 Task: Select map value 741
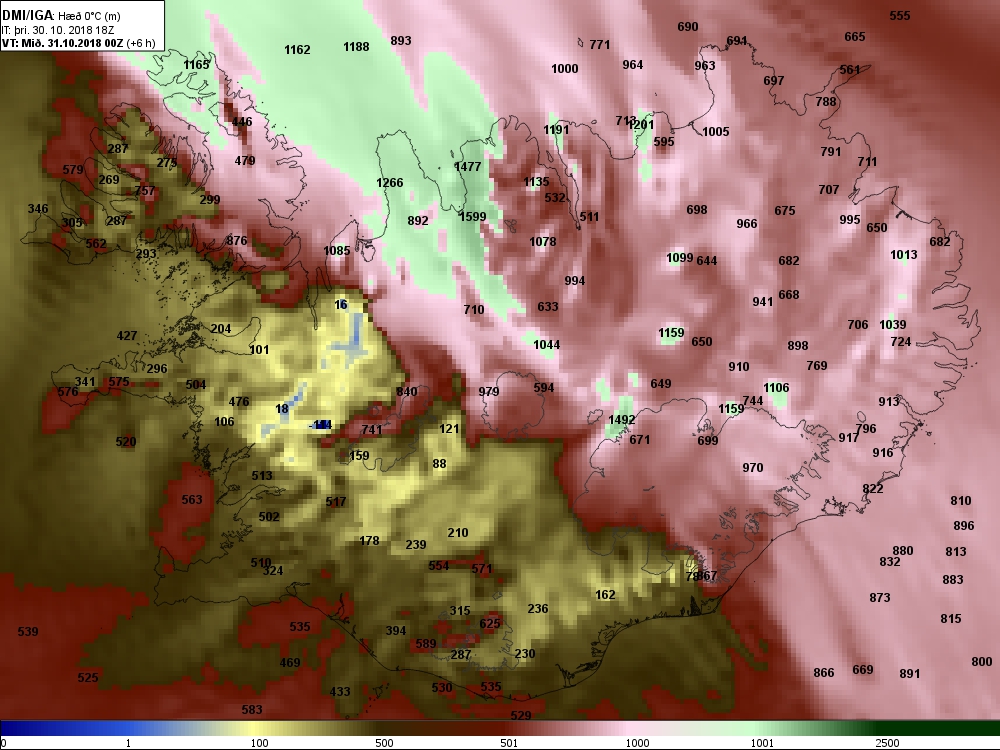coord(372,430)
